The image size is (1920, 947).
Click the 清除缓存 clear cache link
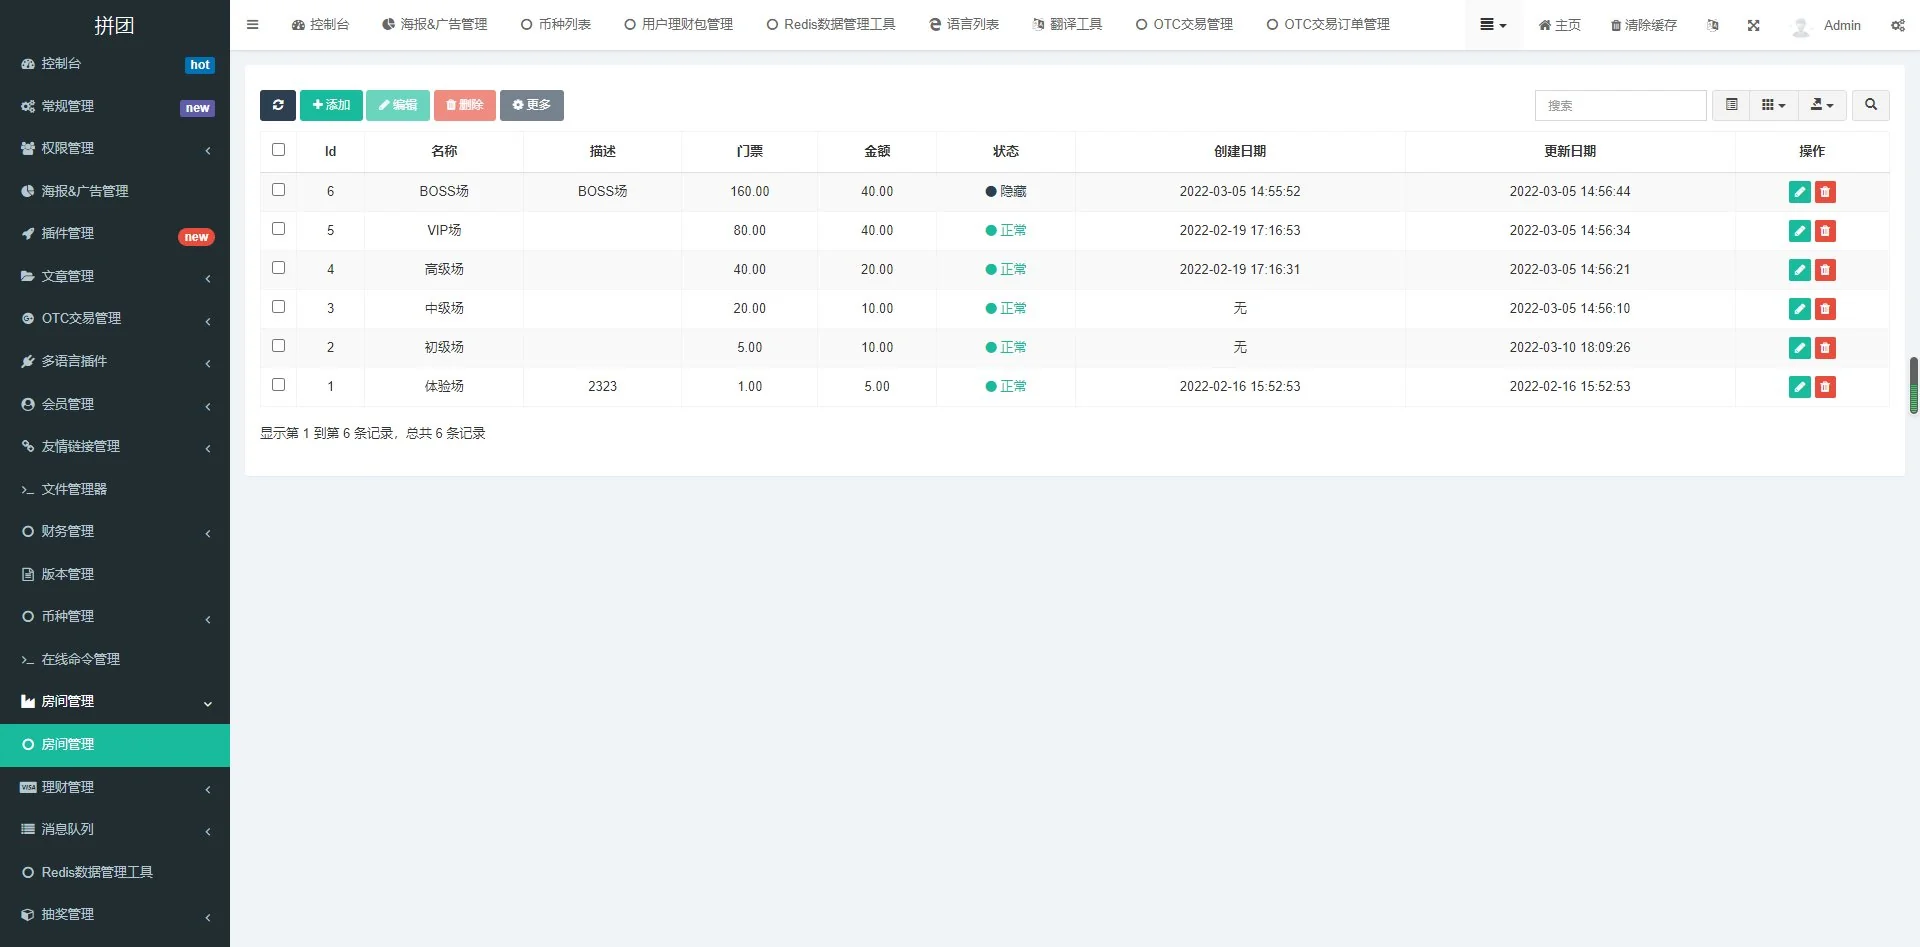[x=1643, y=25]
